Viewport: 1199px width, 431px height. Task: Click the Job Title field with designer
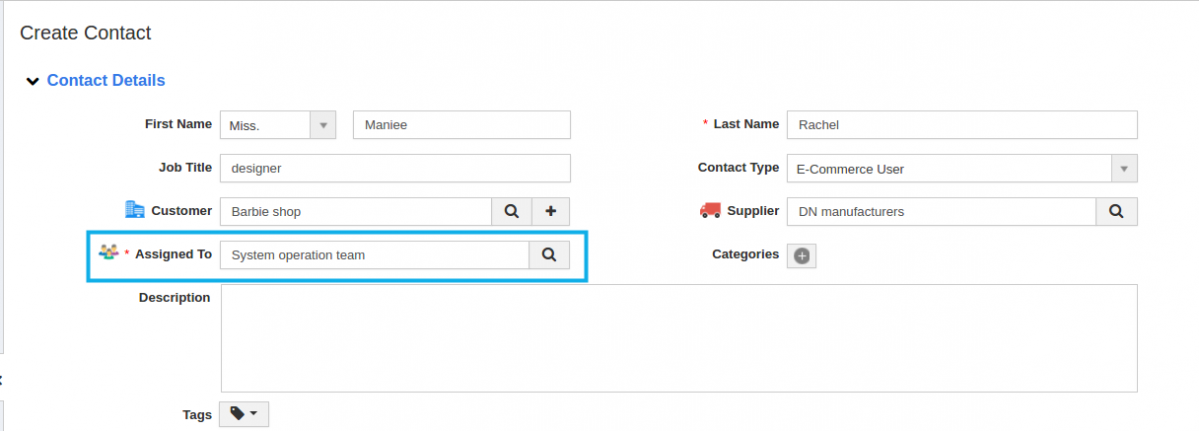395,168
